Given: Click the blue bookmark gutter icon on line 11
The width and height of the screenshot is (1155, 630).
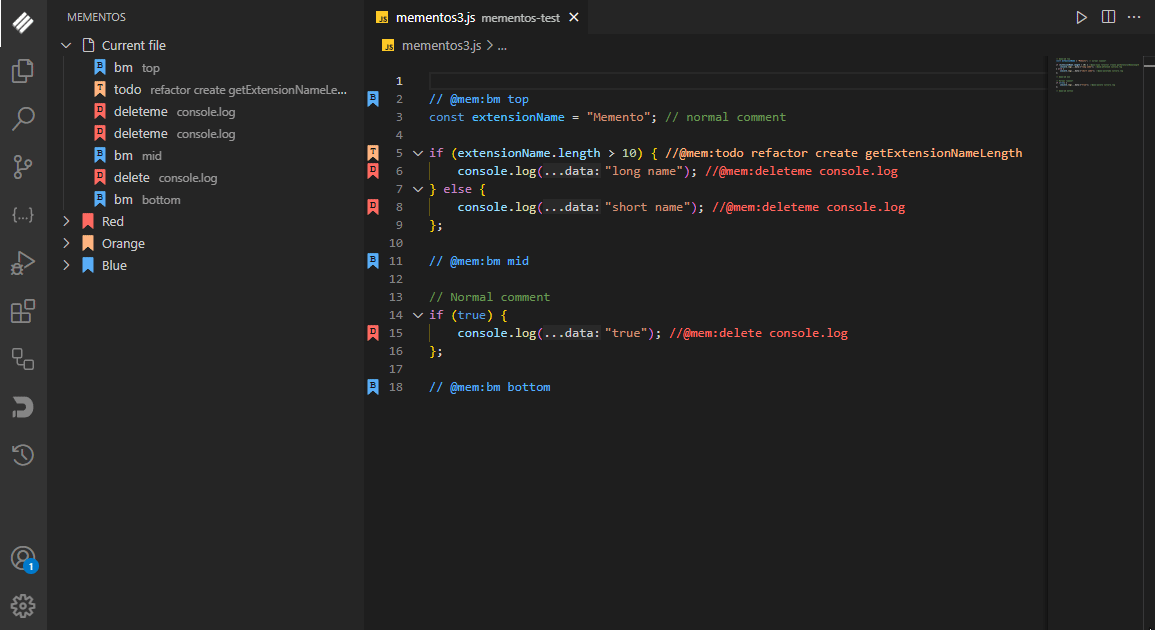Looking at the screenshot, I should click(x=373, y=261).
